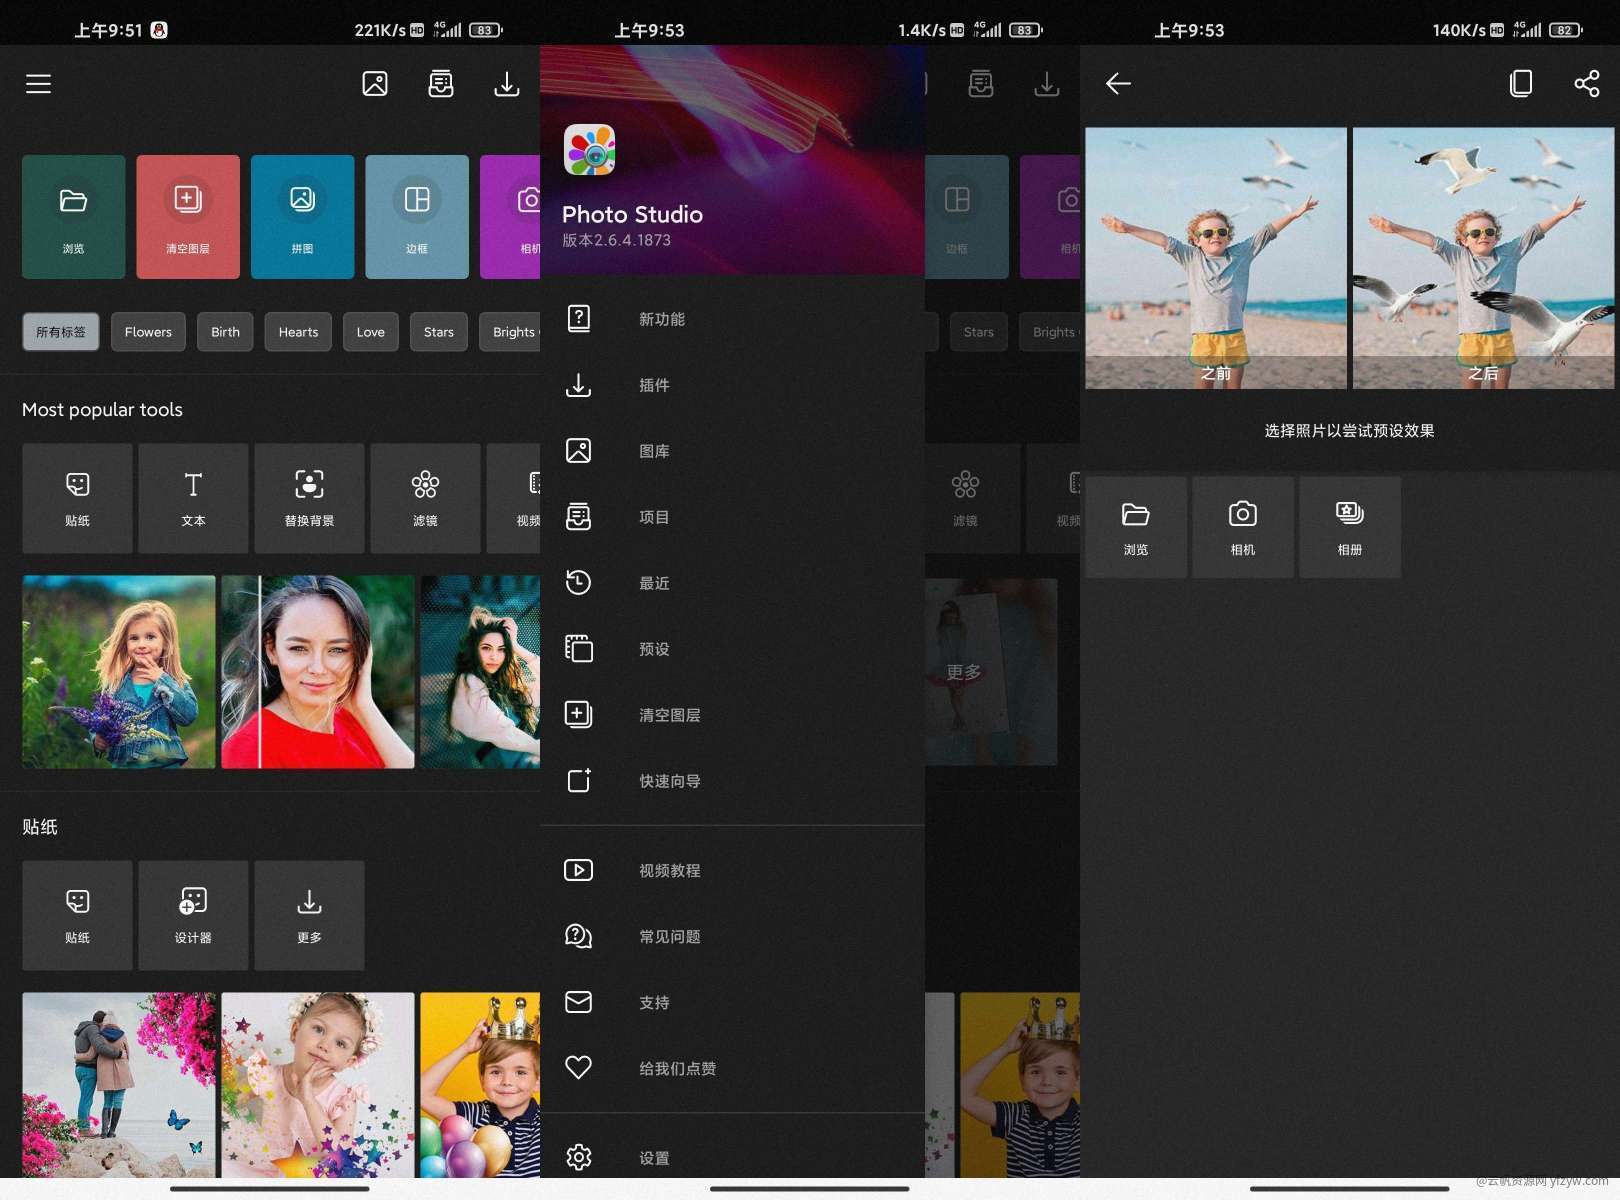The height and width of the screenshot is (1200, 1620).
Task: Filter by the Flowers tag
Action: tap(148, 332)
